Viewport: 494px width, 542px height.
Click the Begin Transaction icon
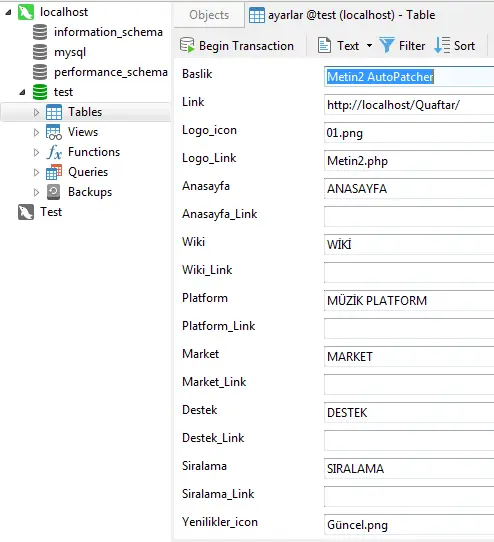click(187, 45)
